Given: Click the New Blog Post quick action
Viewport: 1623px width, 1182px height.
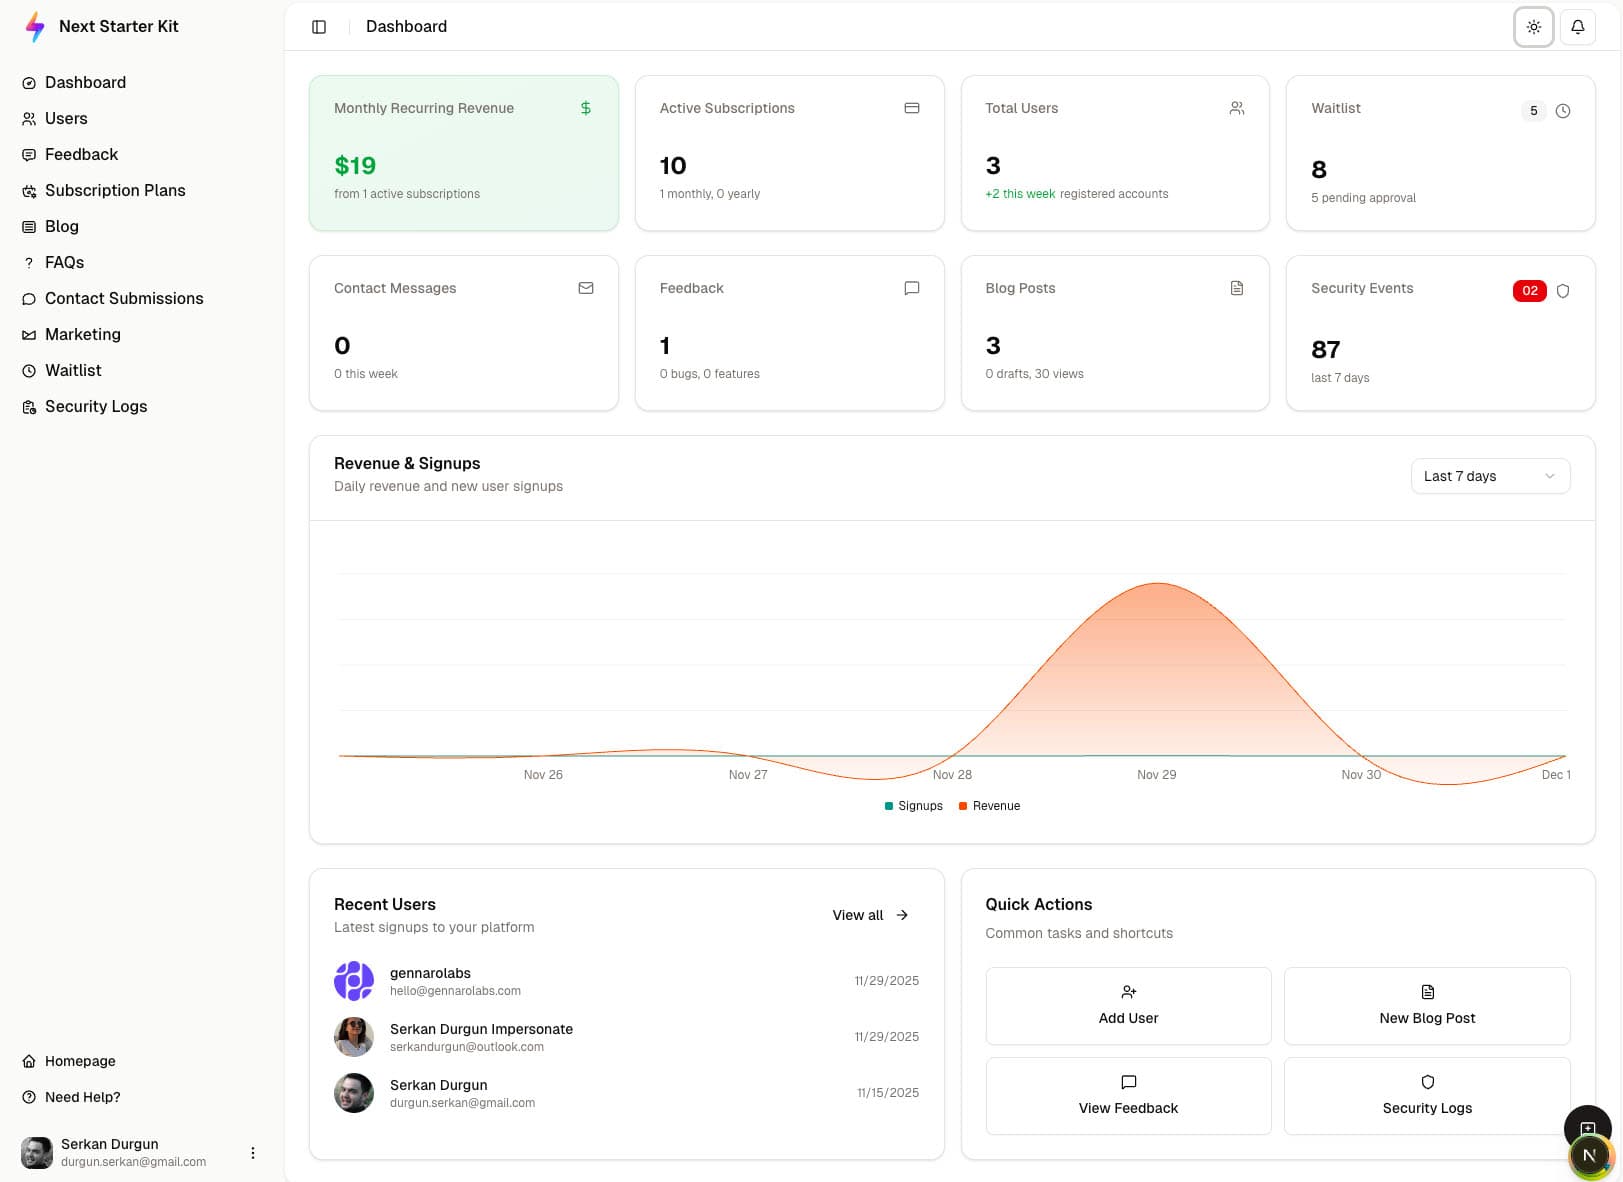Looking at the screenshot, I should coord(1427,1005).
